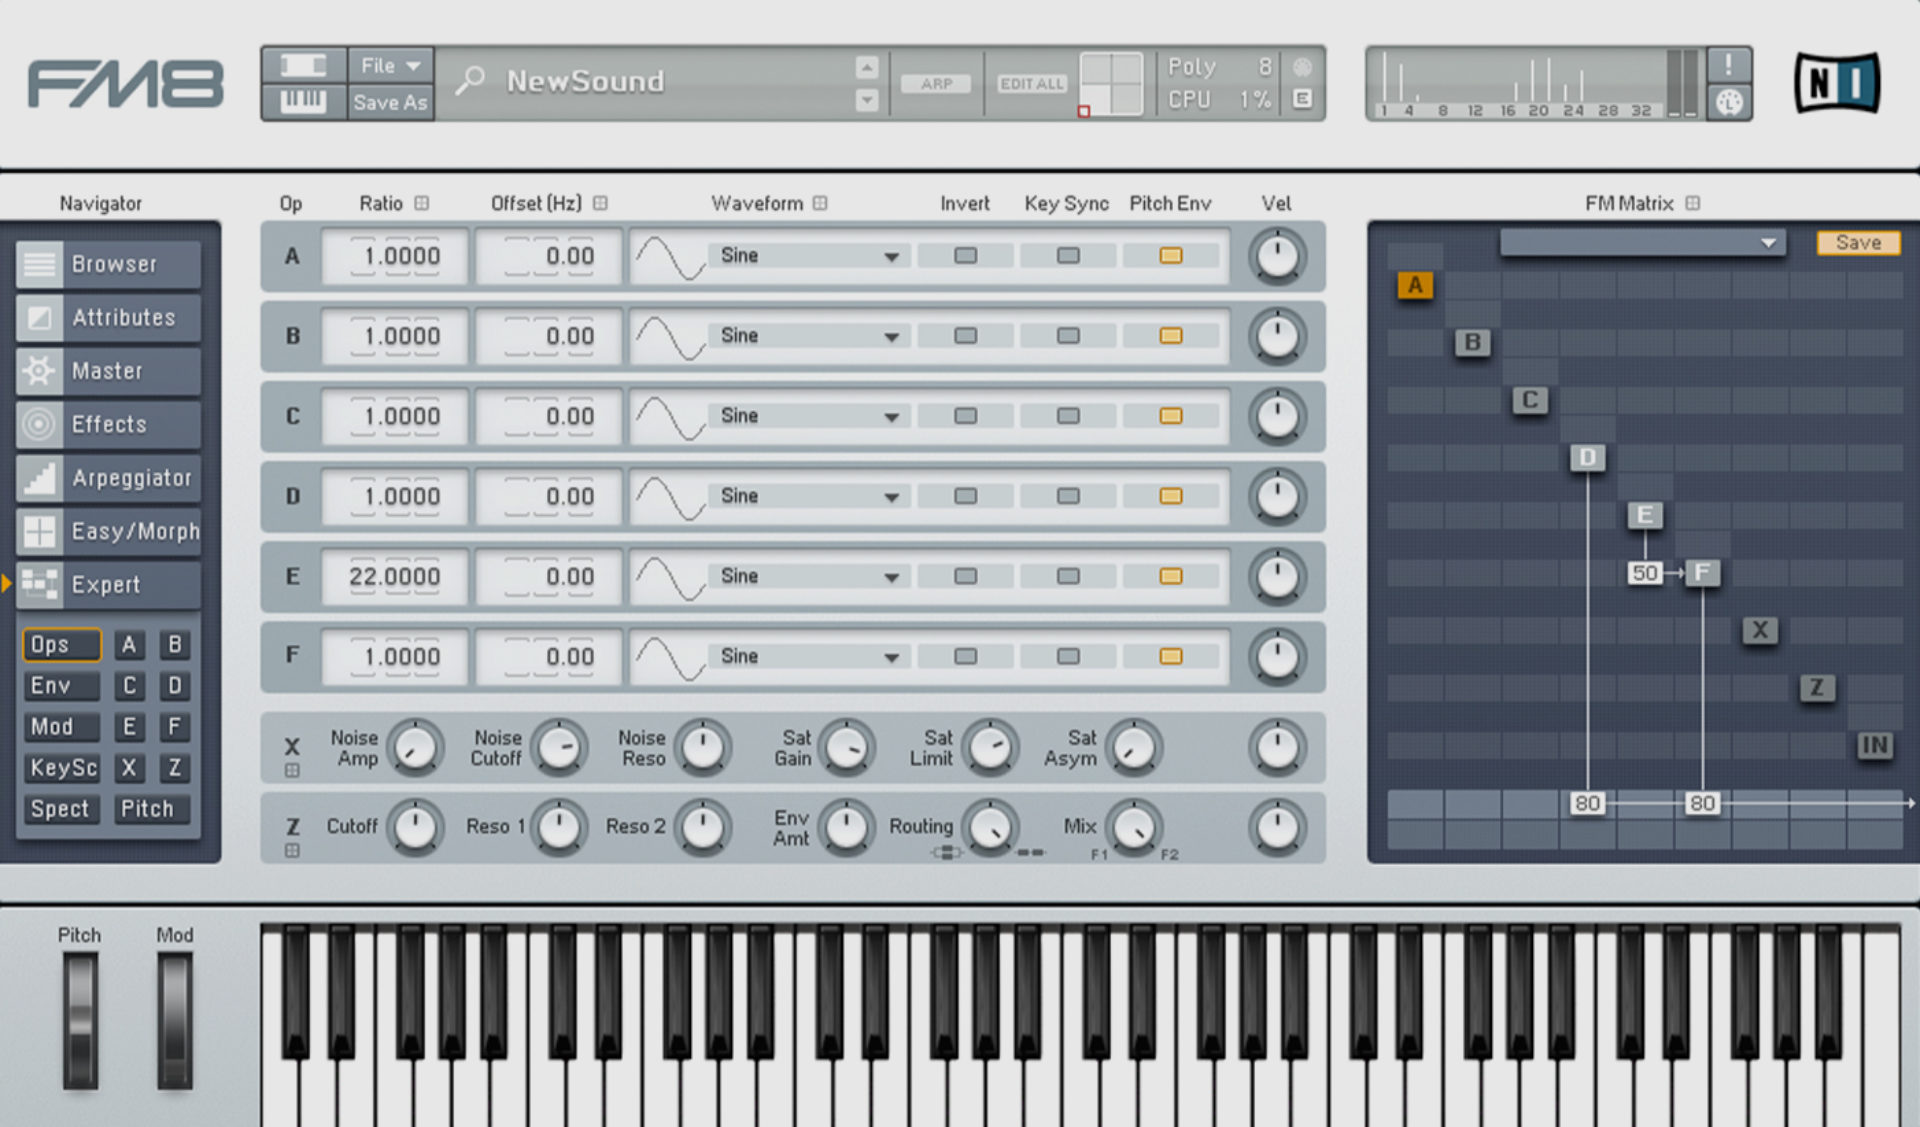1920x1127 pixels.
Task: Click the search magnifier next to NewSound
Action: 470,81
